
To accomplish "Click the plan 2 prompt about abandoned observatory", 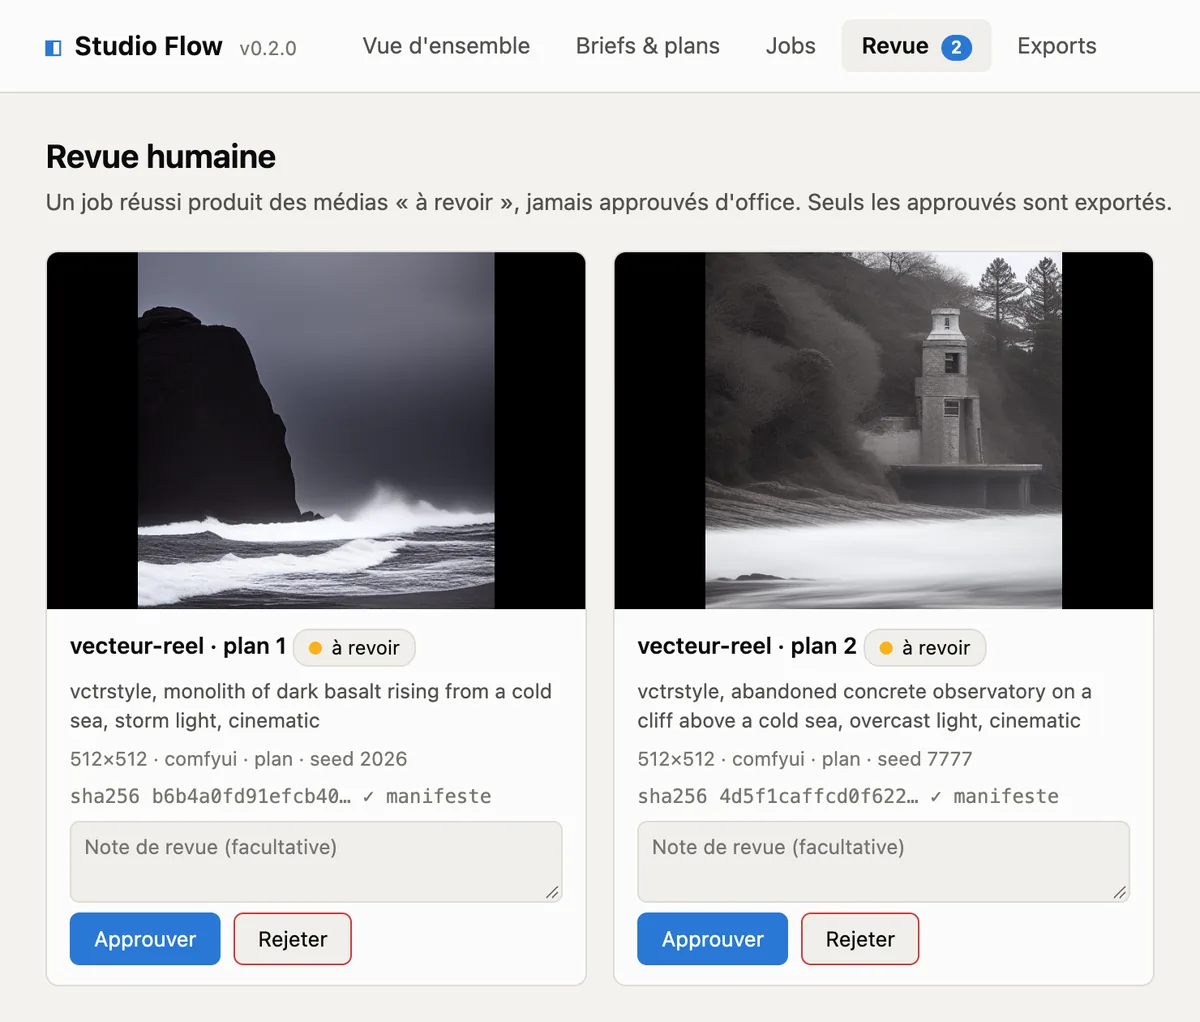I will click(865, 706).
